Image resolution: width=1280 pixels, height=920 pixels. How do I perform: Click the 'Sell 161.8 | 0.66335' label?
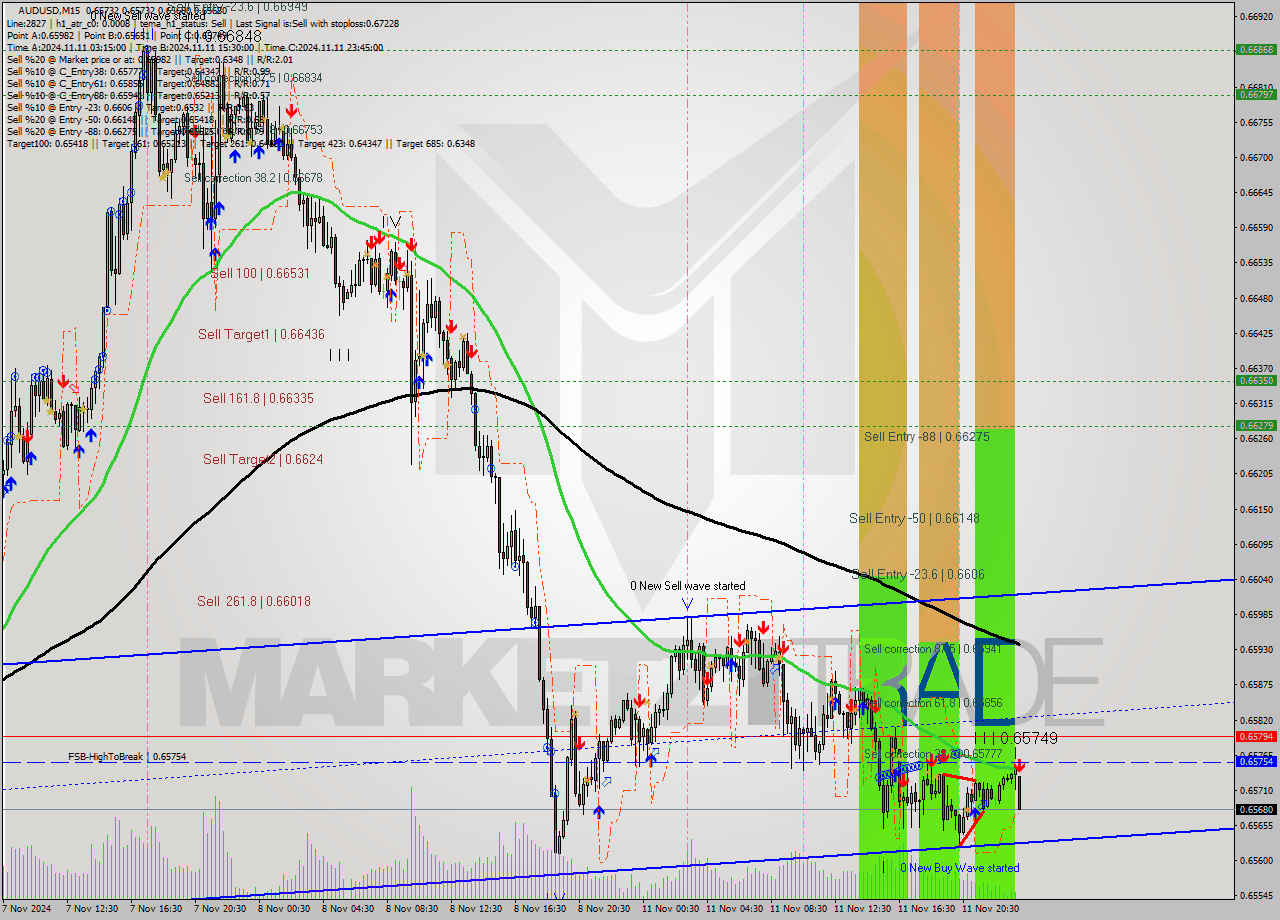[x=258, y=398]
